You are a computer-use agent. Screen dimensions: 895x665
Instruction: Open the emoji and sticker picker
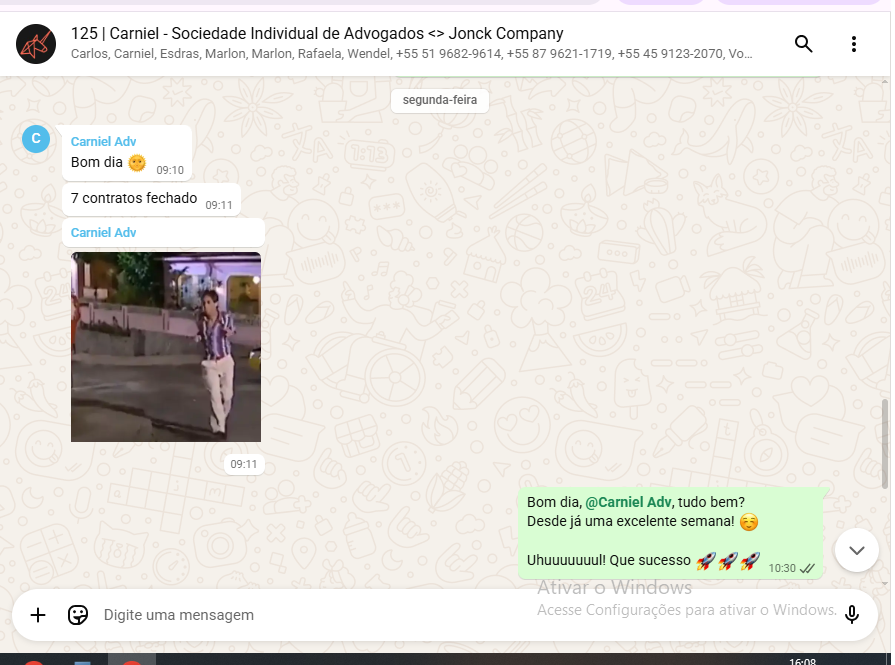[78, 615]
